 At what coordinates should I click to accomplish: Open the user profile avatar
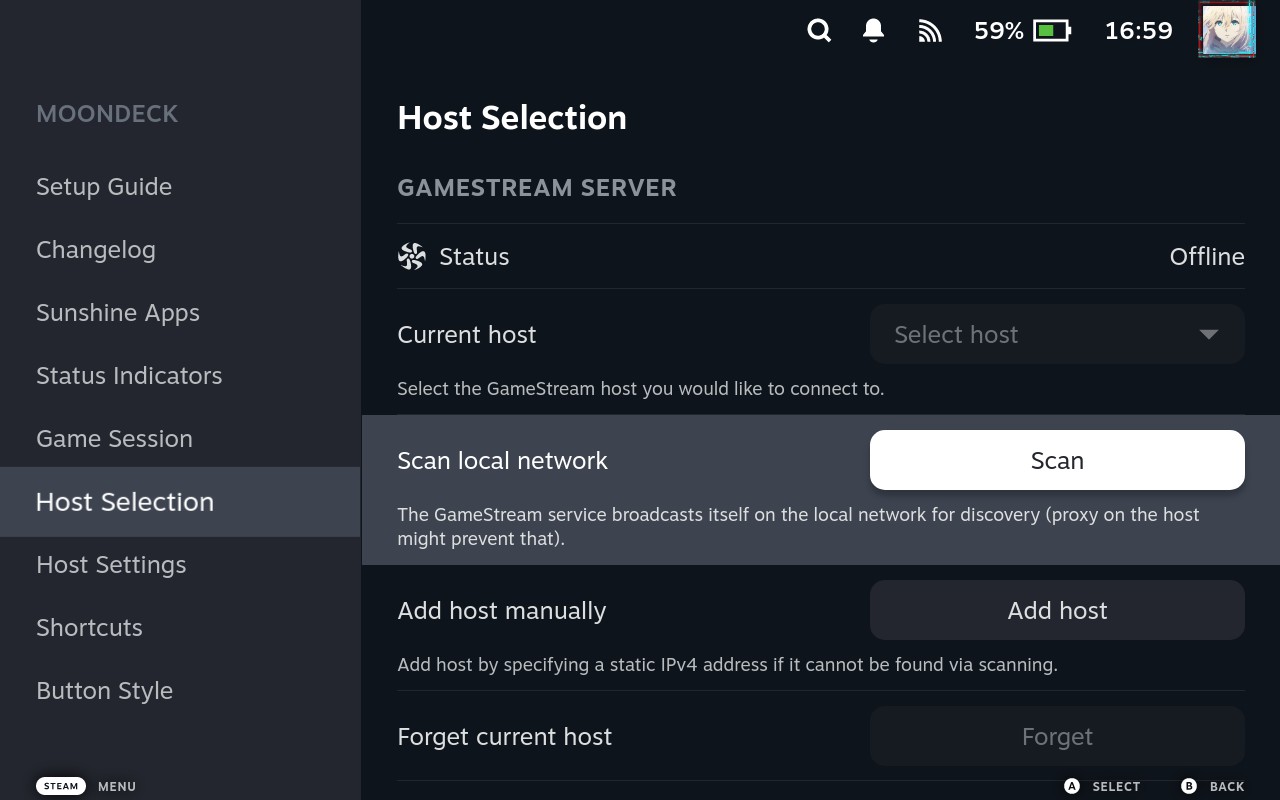(x=1226, y=29)
